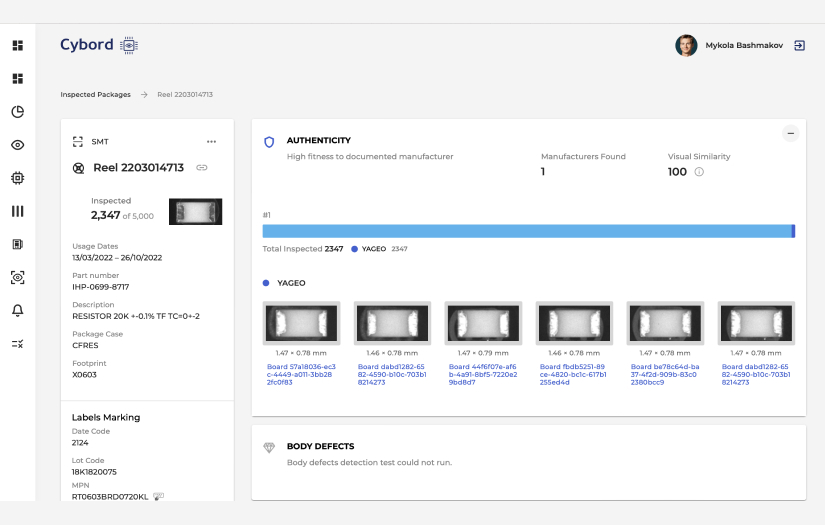Click the date code 2124
The width and height of the screenshot is (825, 525).
(x=80, y=443)
